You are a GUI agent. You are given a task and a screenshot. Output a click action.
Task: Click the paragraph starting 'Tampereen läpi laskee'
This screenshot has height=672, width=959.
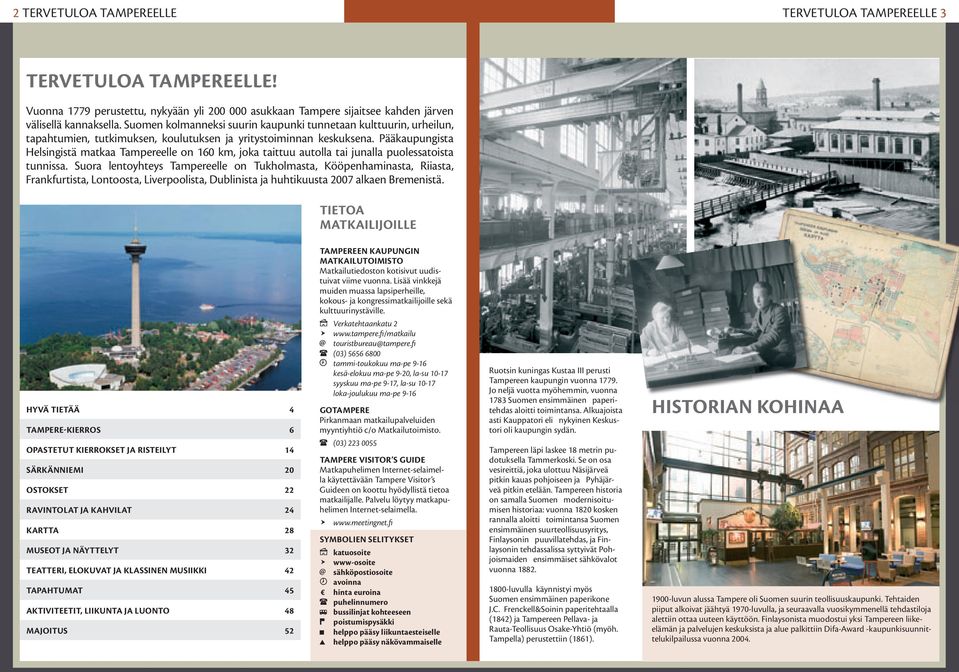pos(555,509)
